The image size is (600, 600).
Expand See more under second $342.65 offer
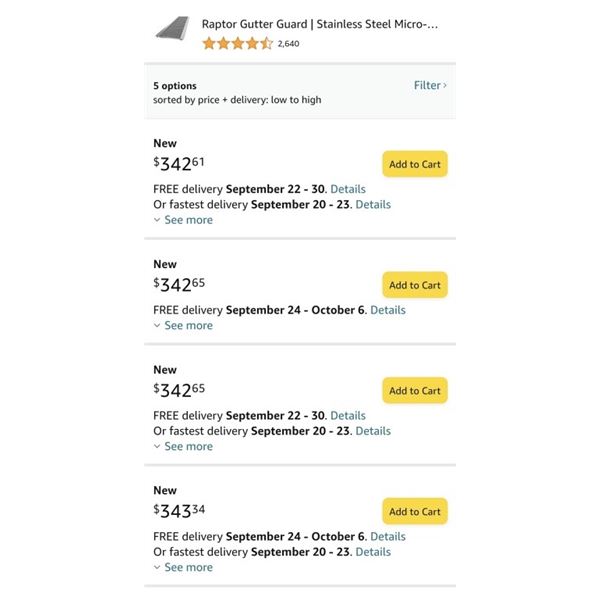pos(188,447)
